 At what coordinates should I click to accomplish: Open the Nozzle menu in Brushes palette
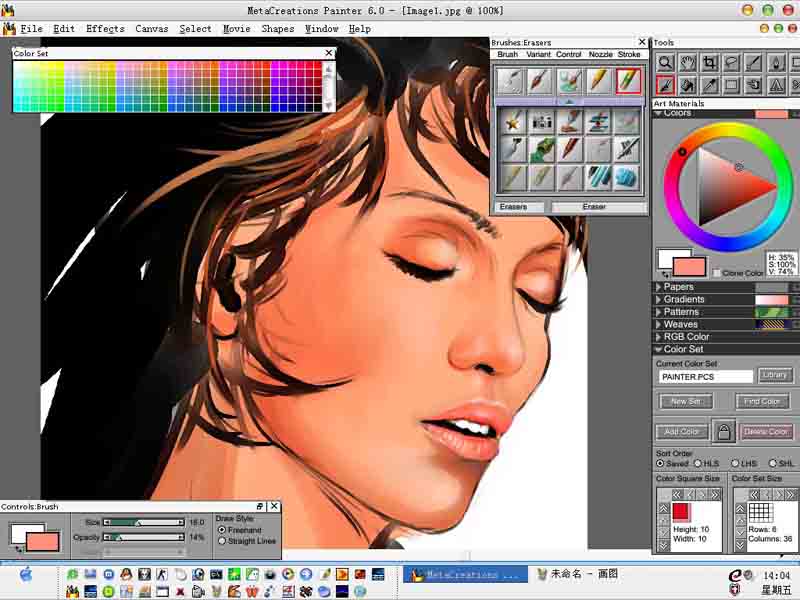(601, 54)
